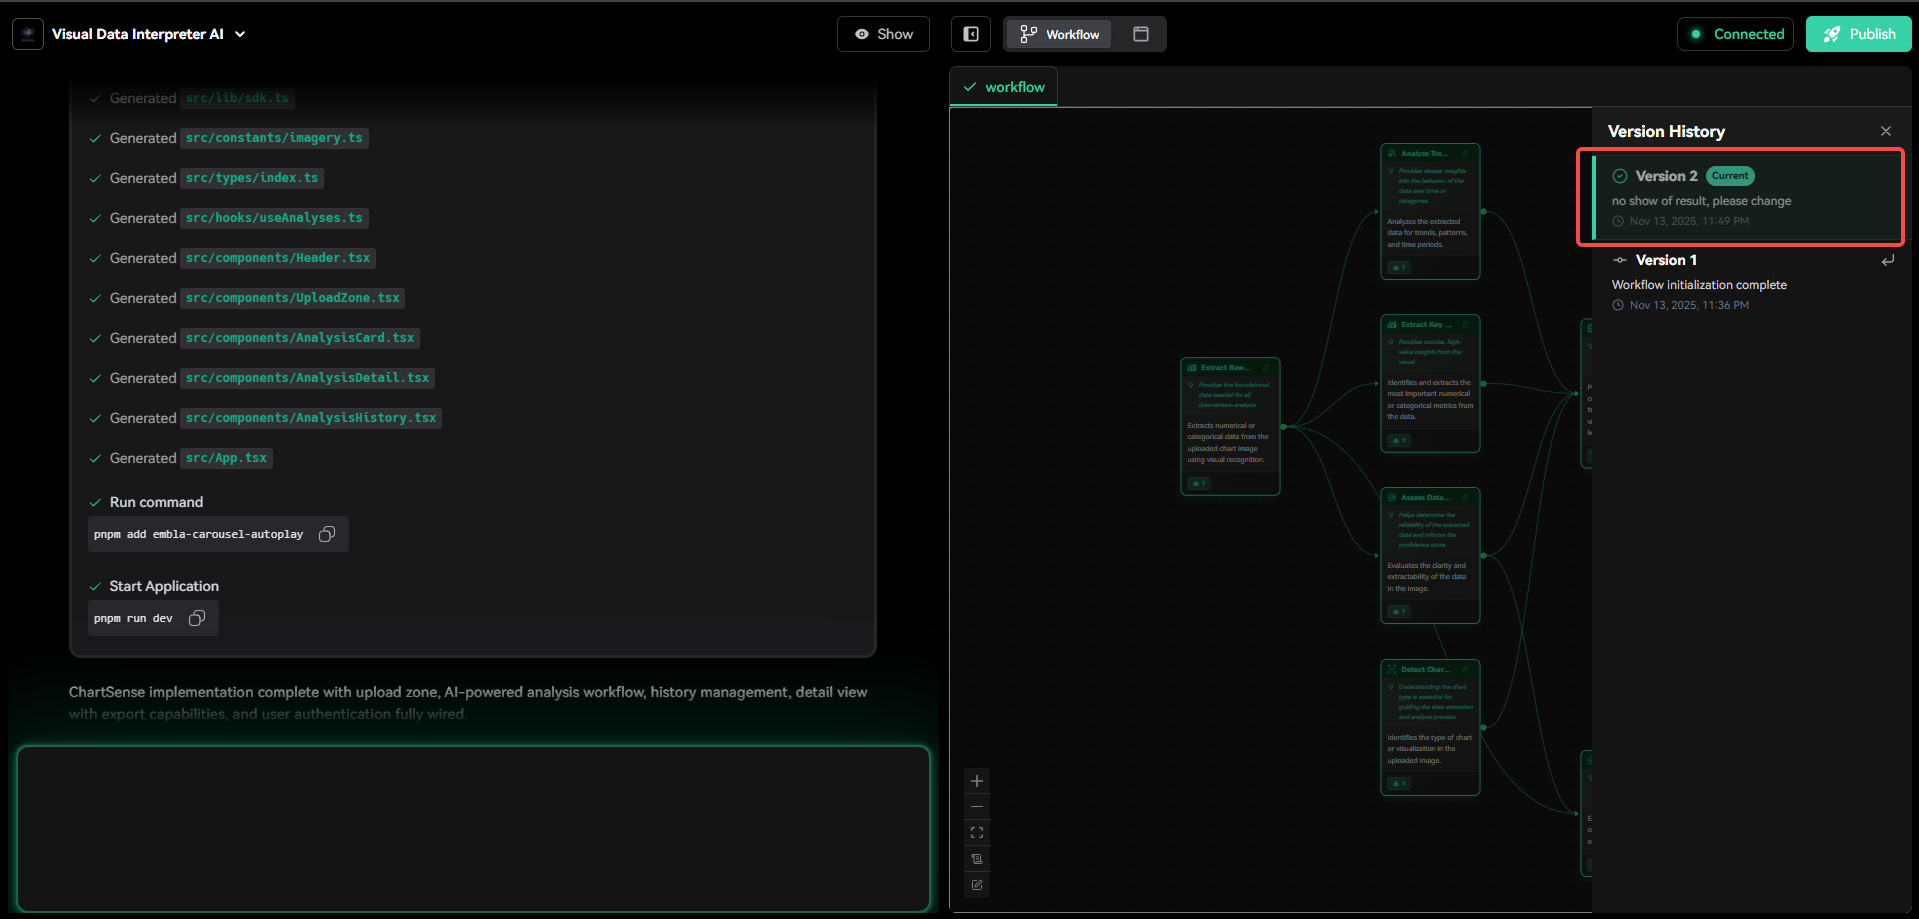Screen dimensions: 1919x919
Task: Select the Version 2 current entry
Action: coord(1740,198)
